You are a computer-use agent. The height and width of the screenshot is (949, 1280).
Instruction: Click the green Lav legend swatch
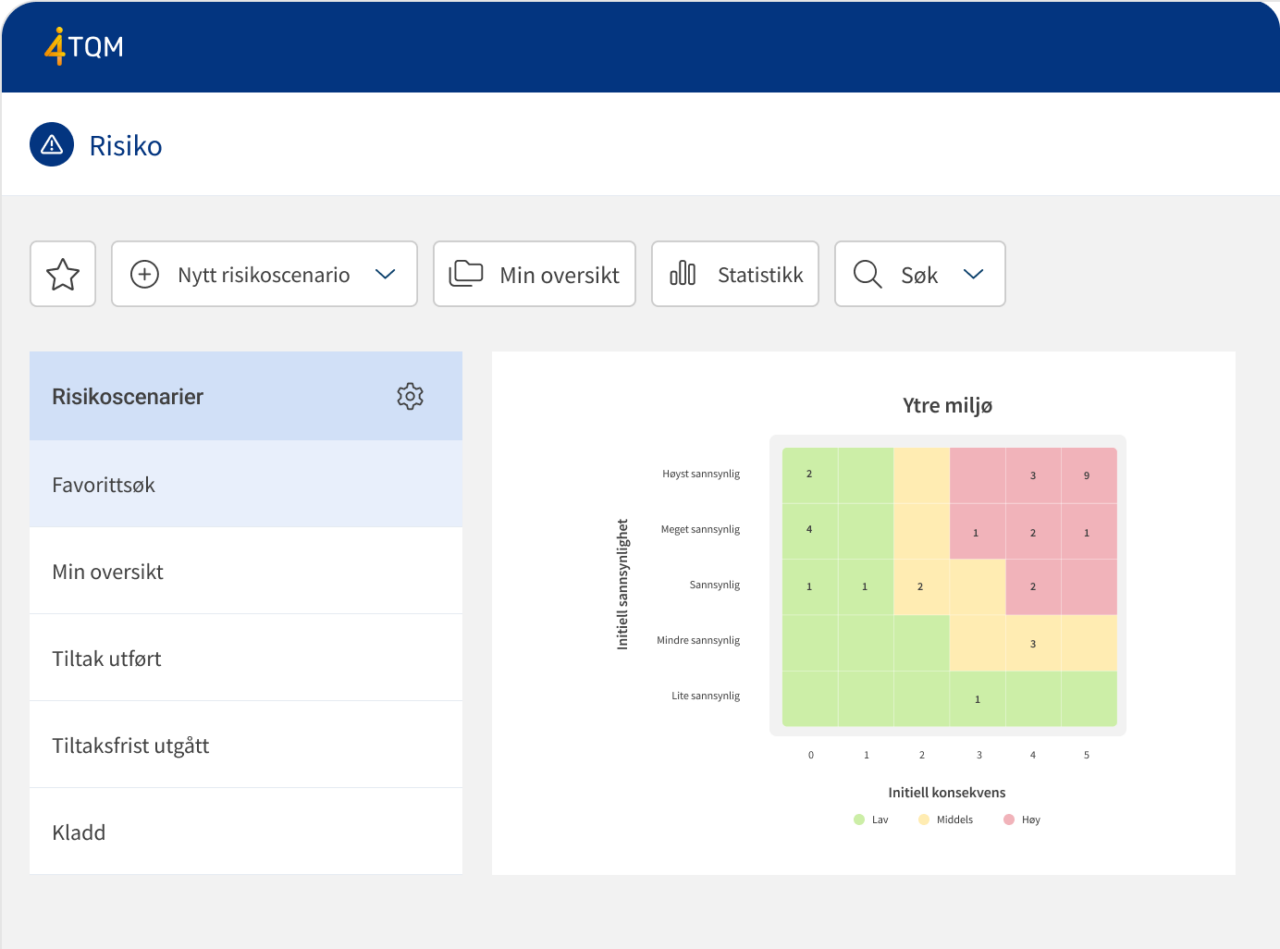click(x=857, y=819)
